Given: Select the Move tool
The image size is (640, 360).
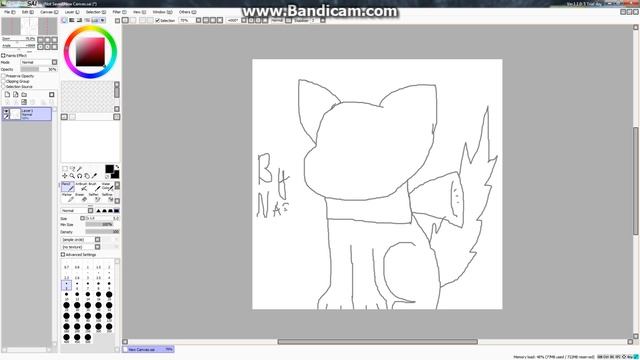Looking at the screenshot, I should coord(64,176).
